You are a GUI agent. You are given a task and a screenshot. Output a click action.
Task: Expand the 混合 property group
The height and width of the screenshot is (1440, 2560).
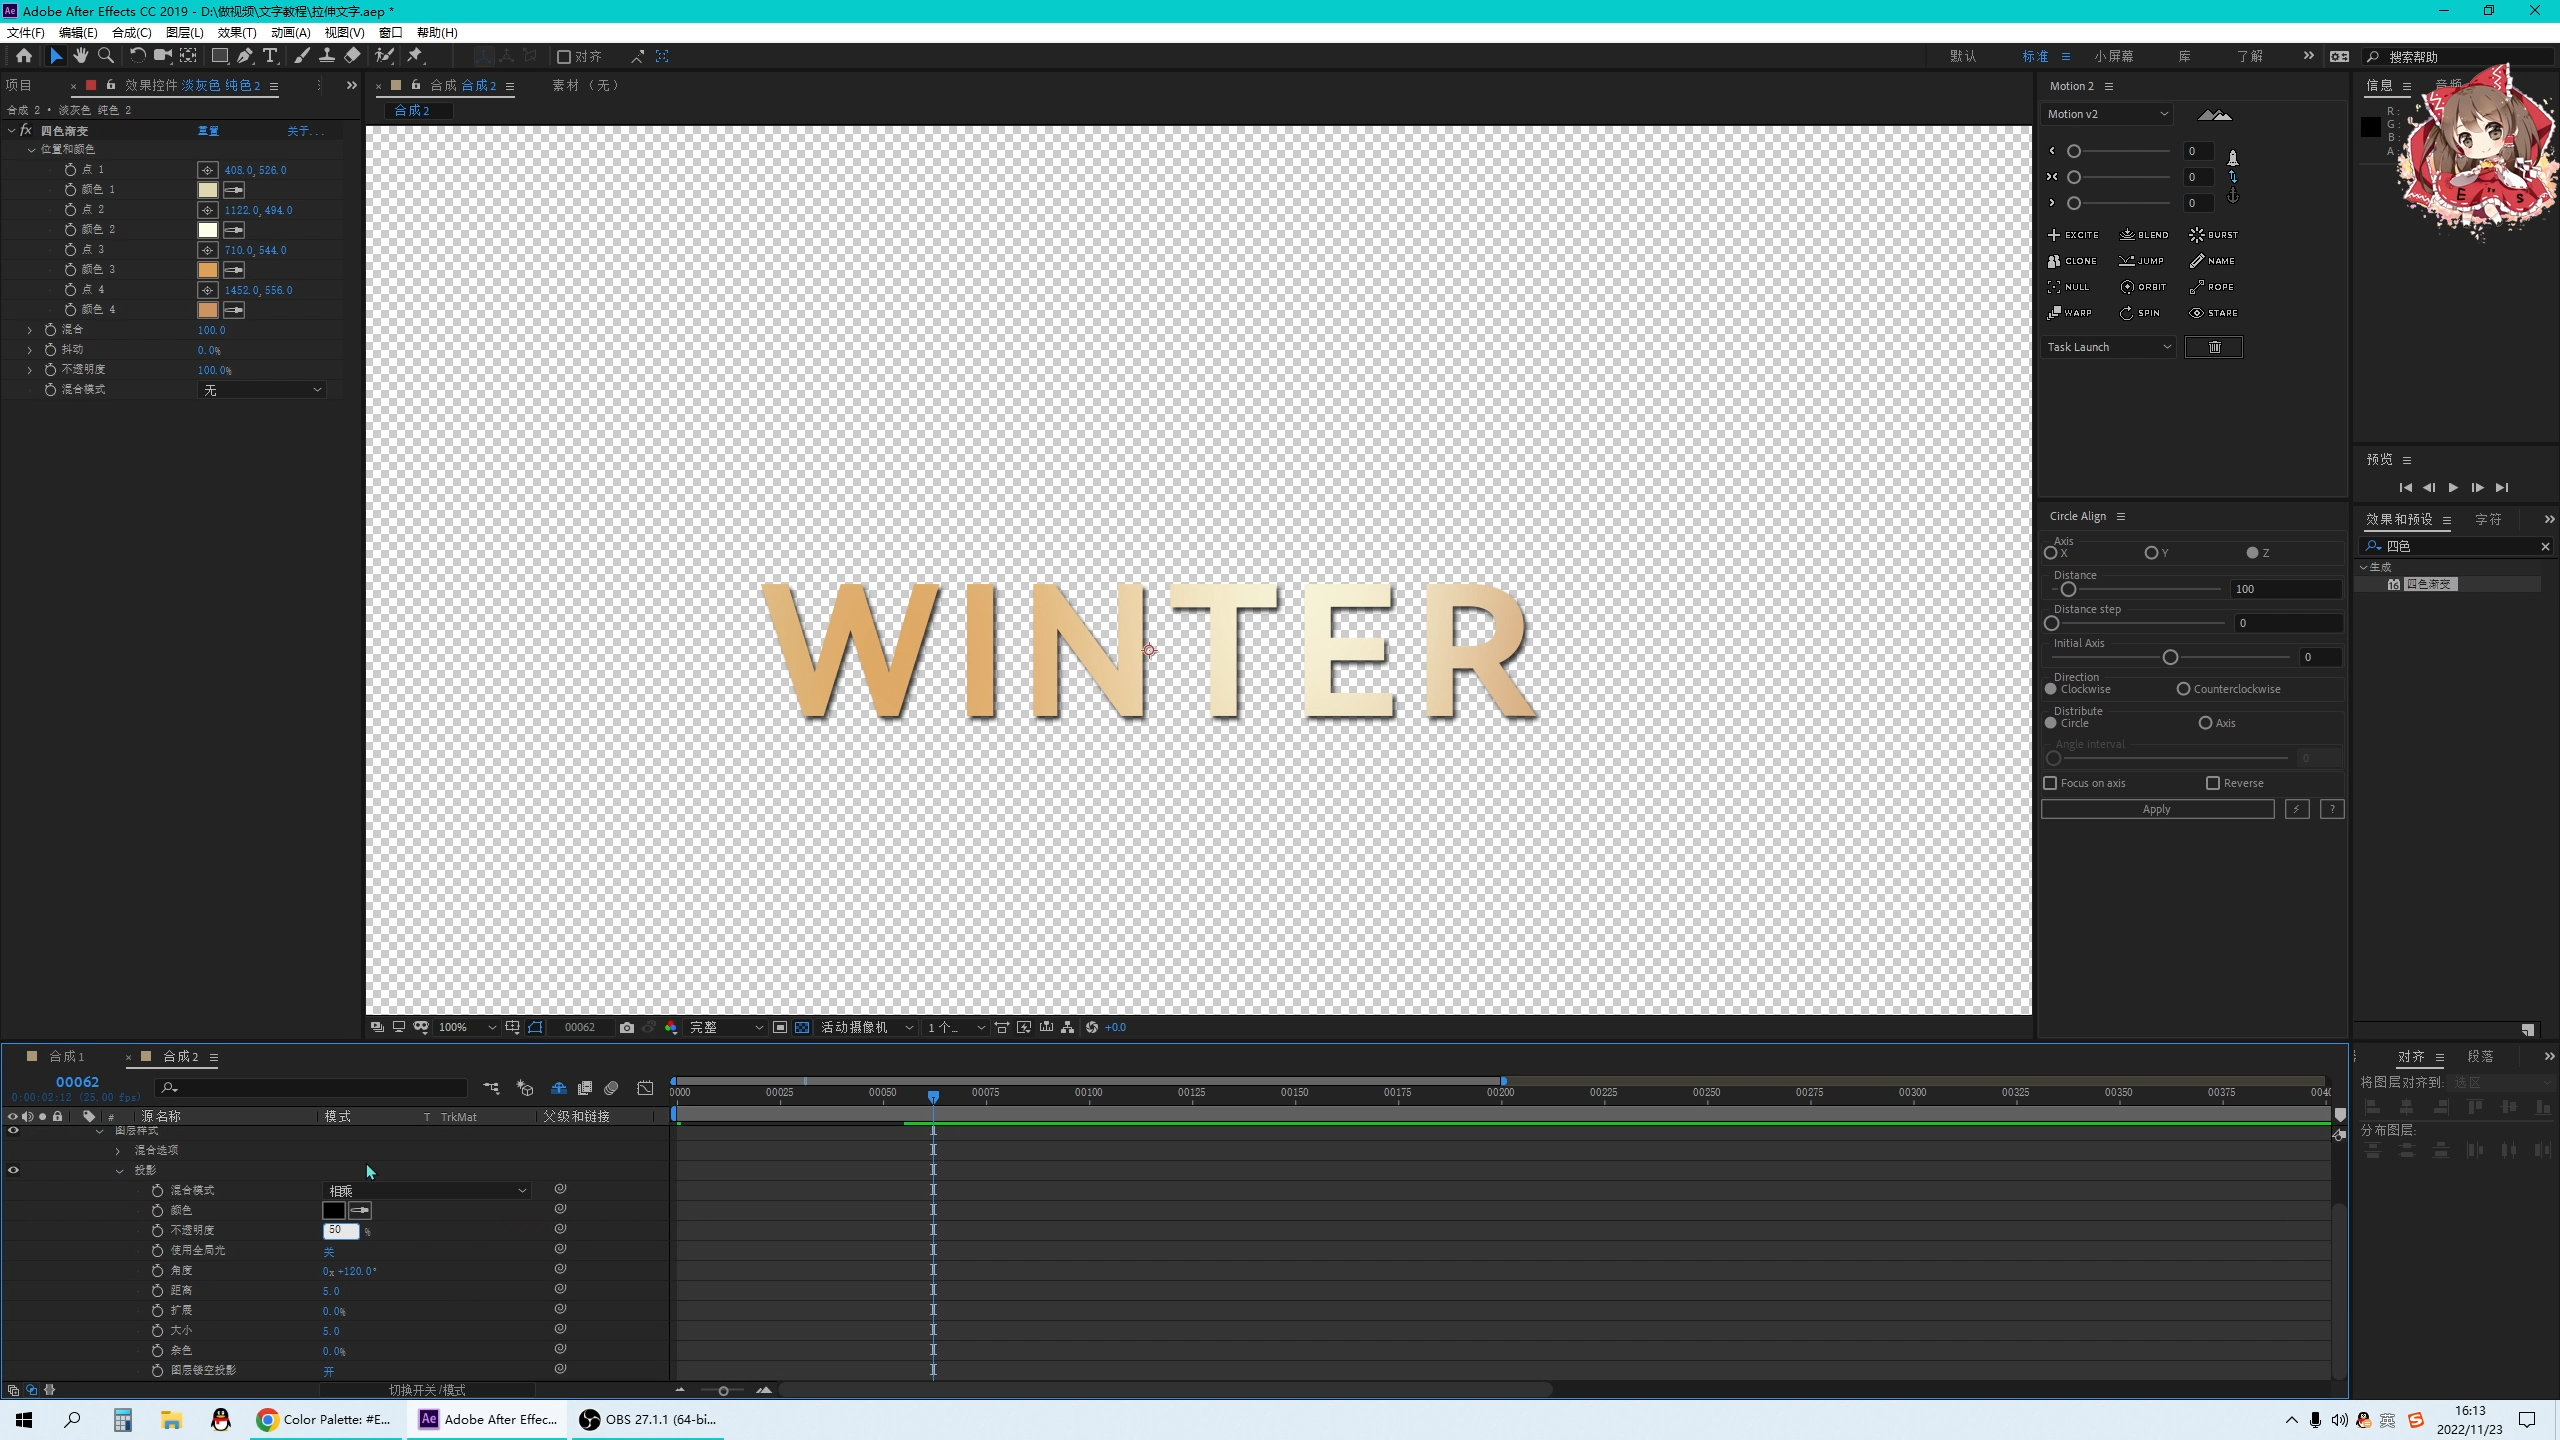(29, 330)
